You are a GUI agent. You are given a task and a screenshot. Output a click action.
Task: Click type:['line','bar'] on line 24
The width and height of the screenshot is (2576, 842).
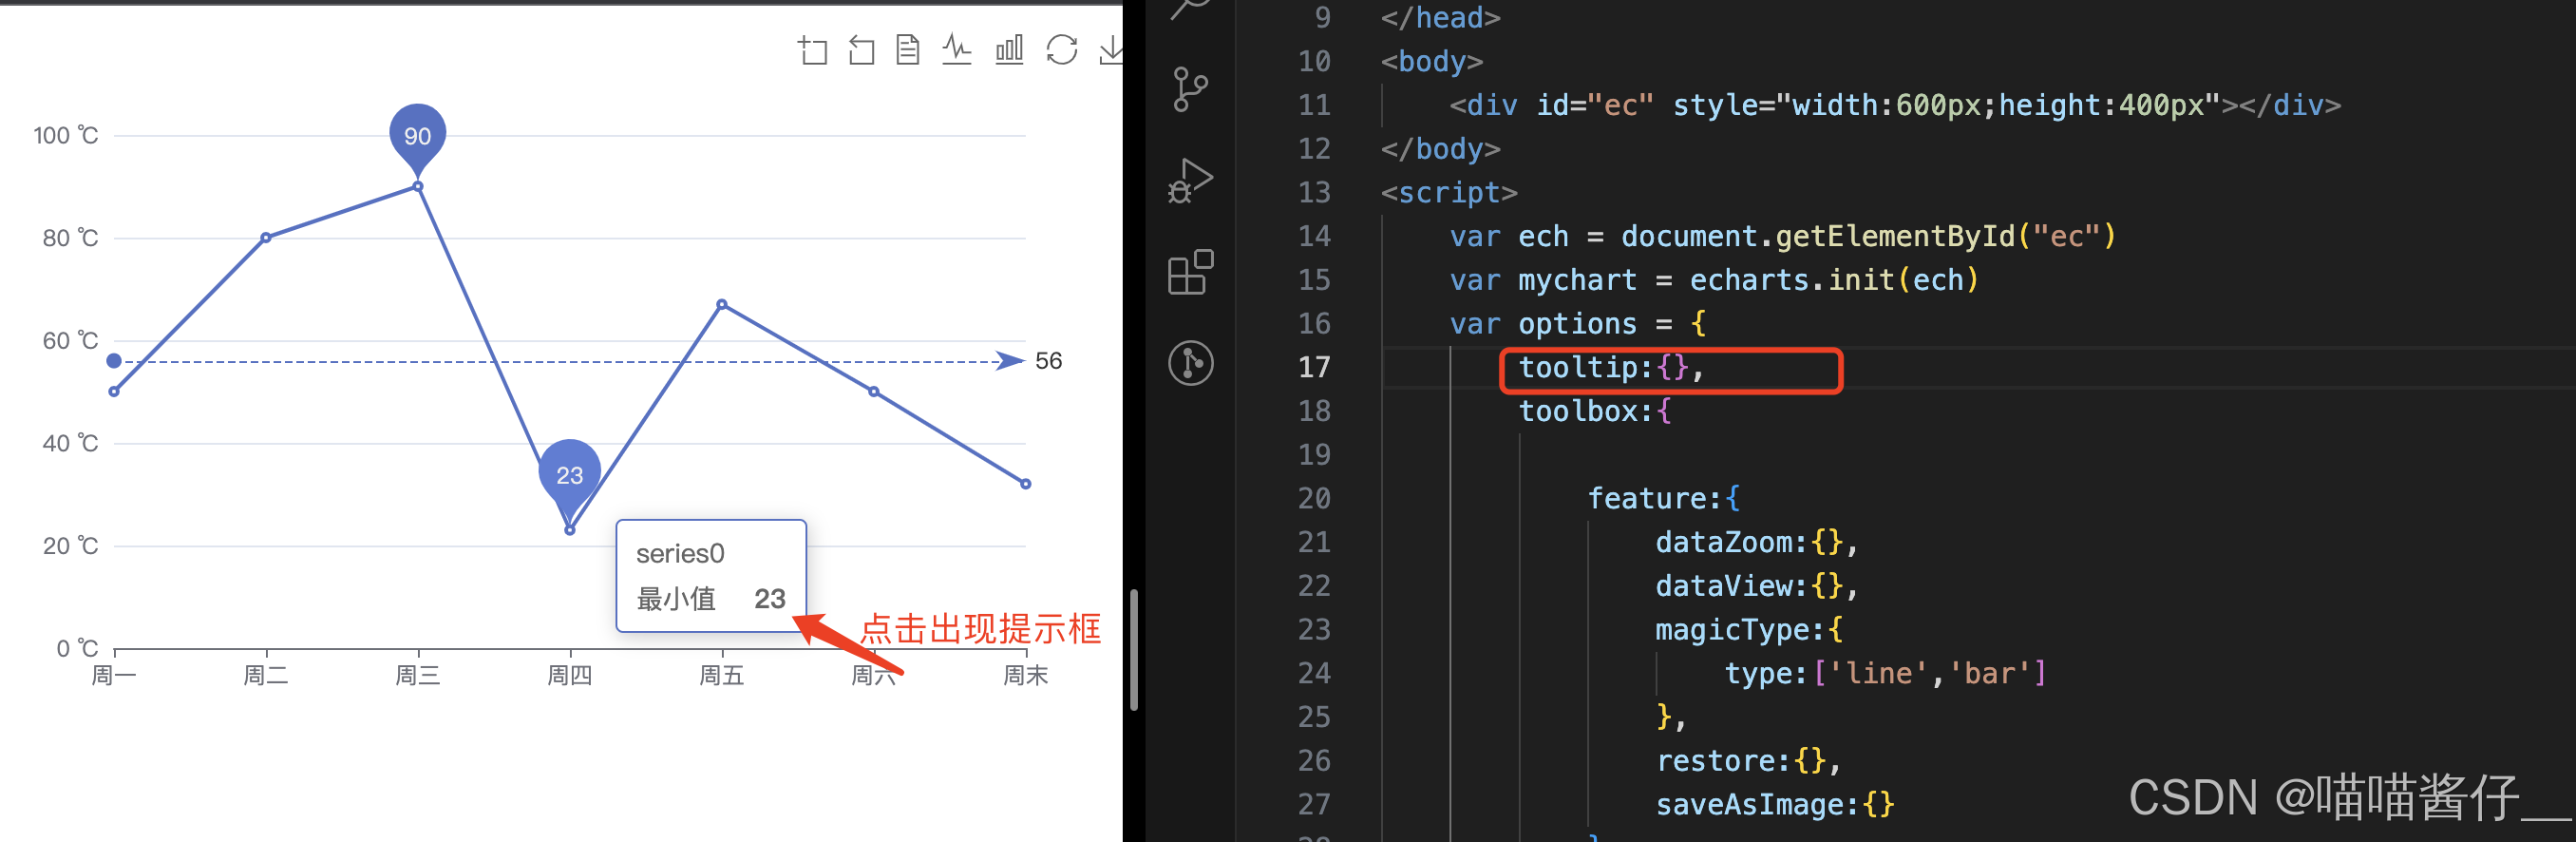point(1886,673)
